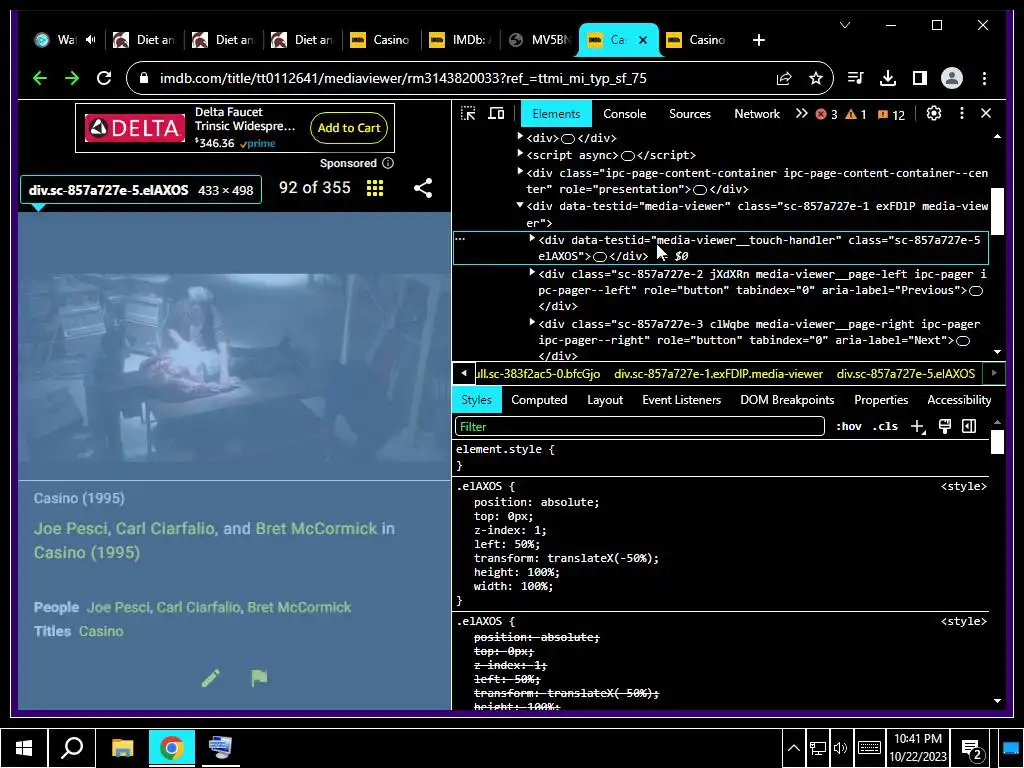Share this page from address bar

coord(784,78)
